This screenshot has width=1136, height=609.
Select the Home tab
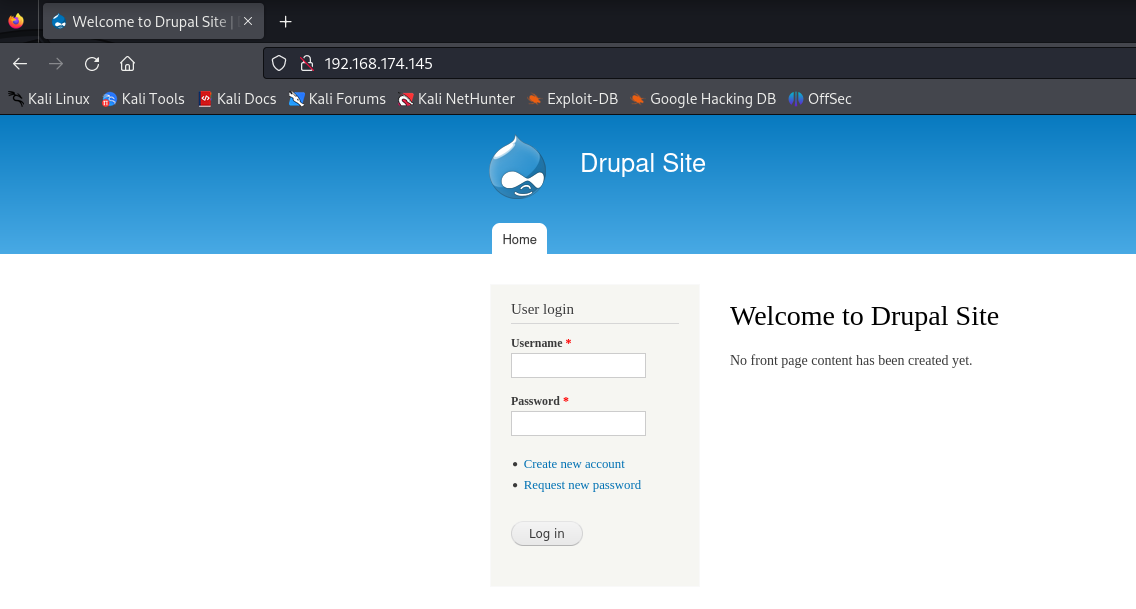tap(519, 239)
